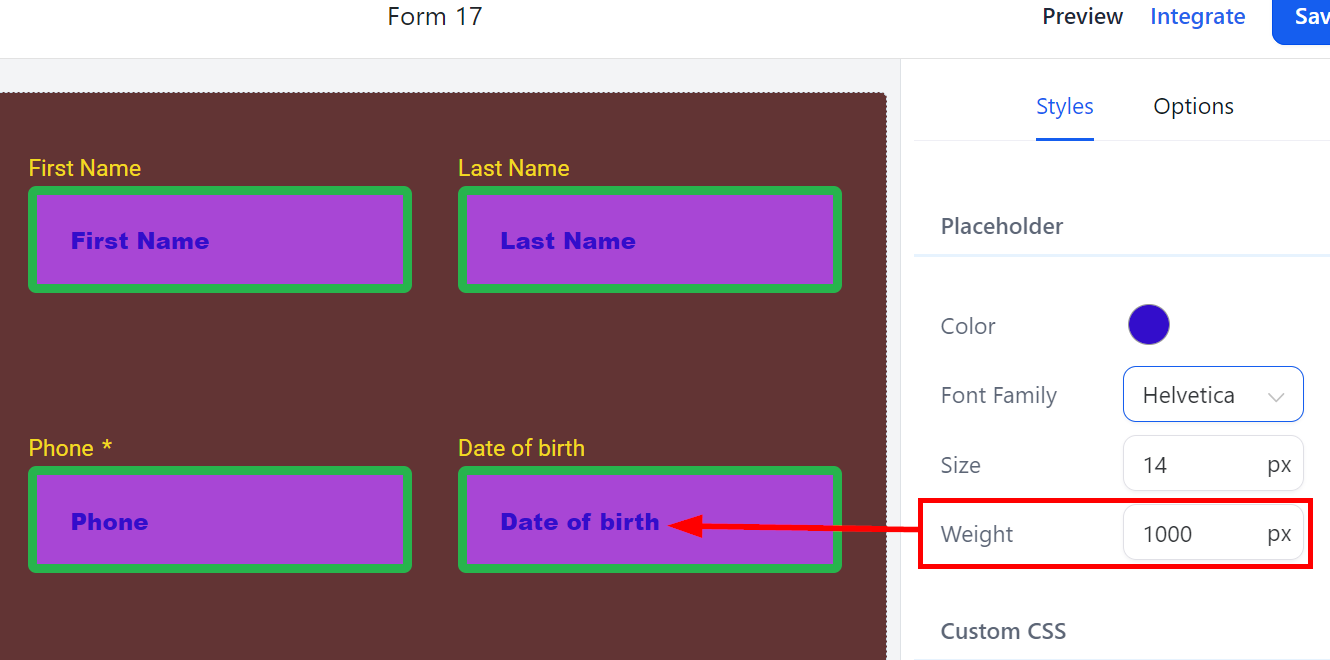This screenshot has width=1330, height=660.
Task: Expand the Custom CSS section
Action: click(x=1003, y=631)
